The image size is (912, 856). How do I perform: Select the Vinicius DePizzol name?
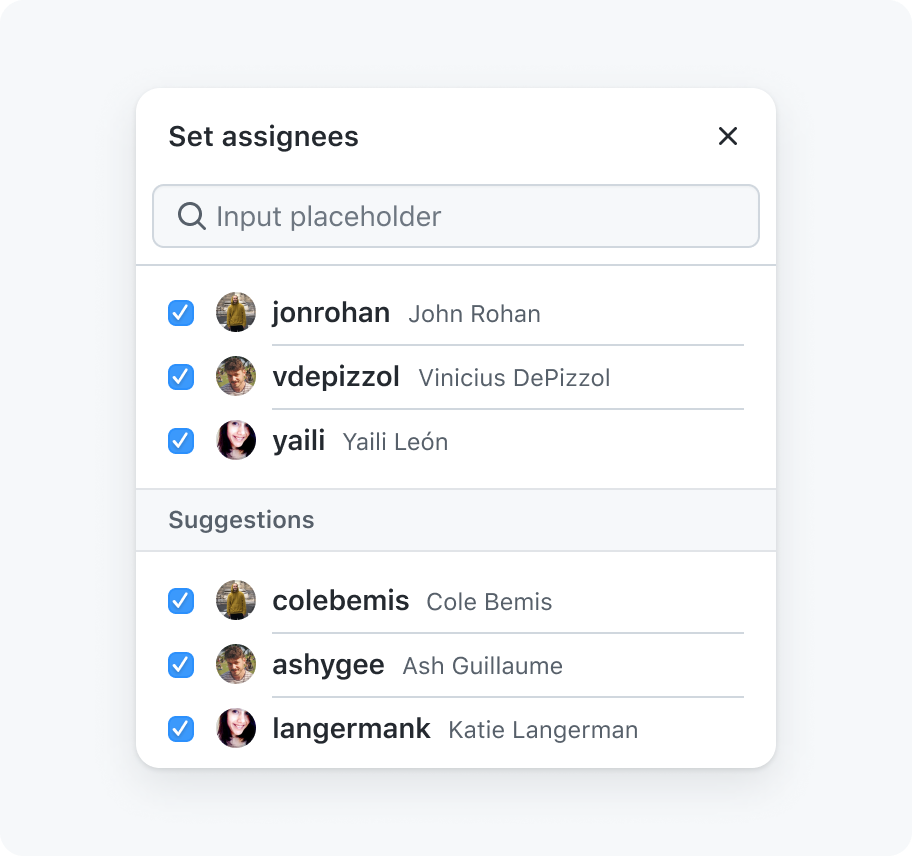(x=514, y=378)
